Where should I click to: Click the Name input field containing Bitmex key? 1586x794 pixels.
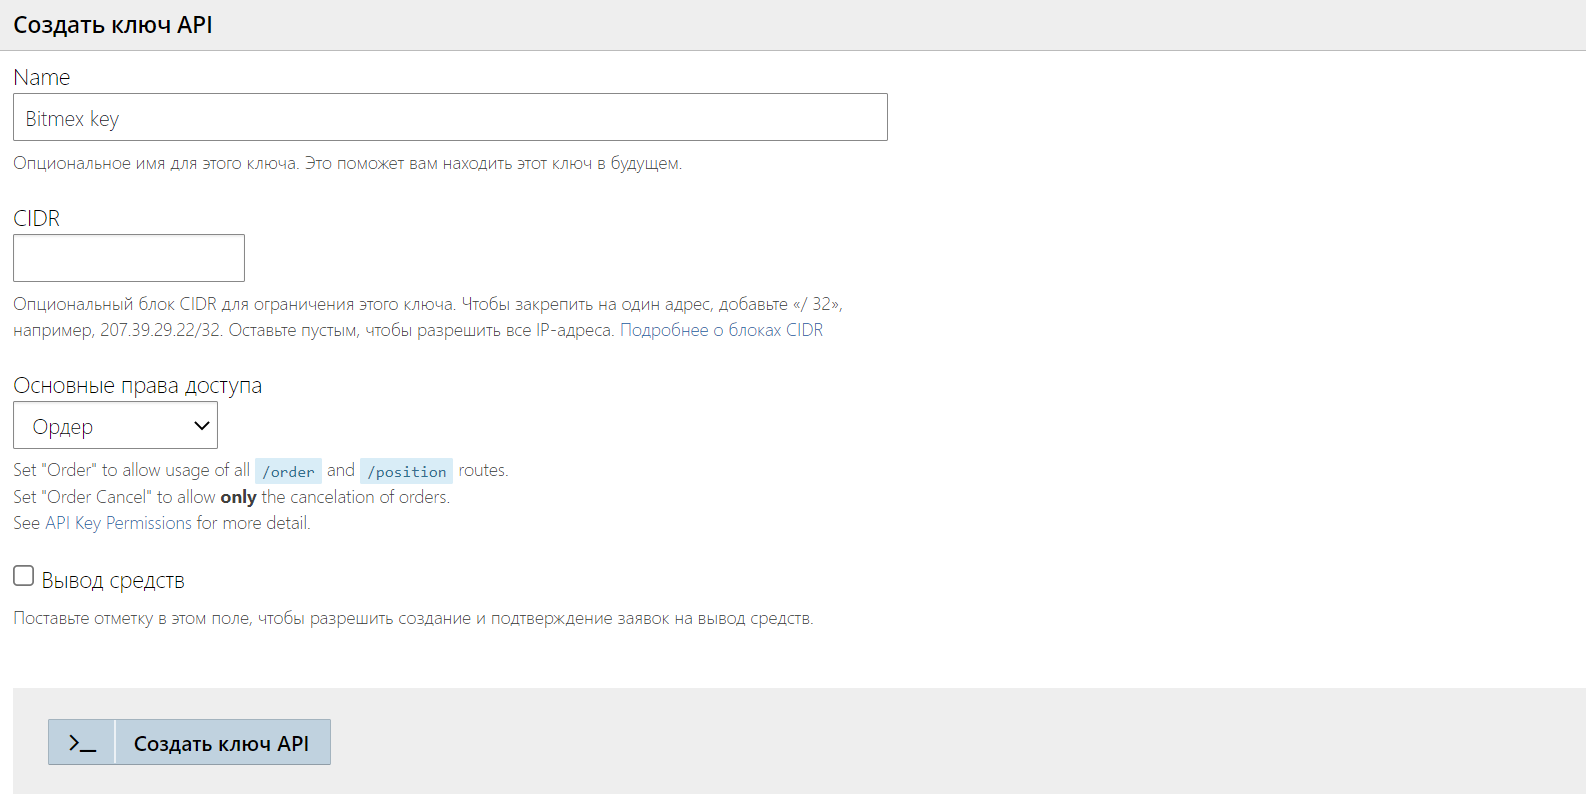450,118
